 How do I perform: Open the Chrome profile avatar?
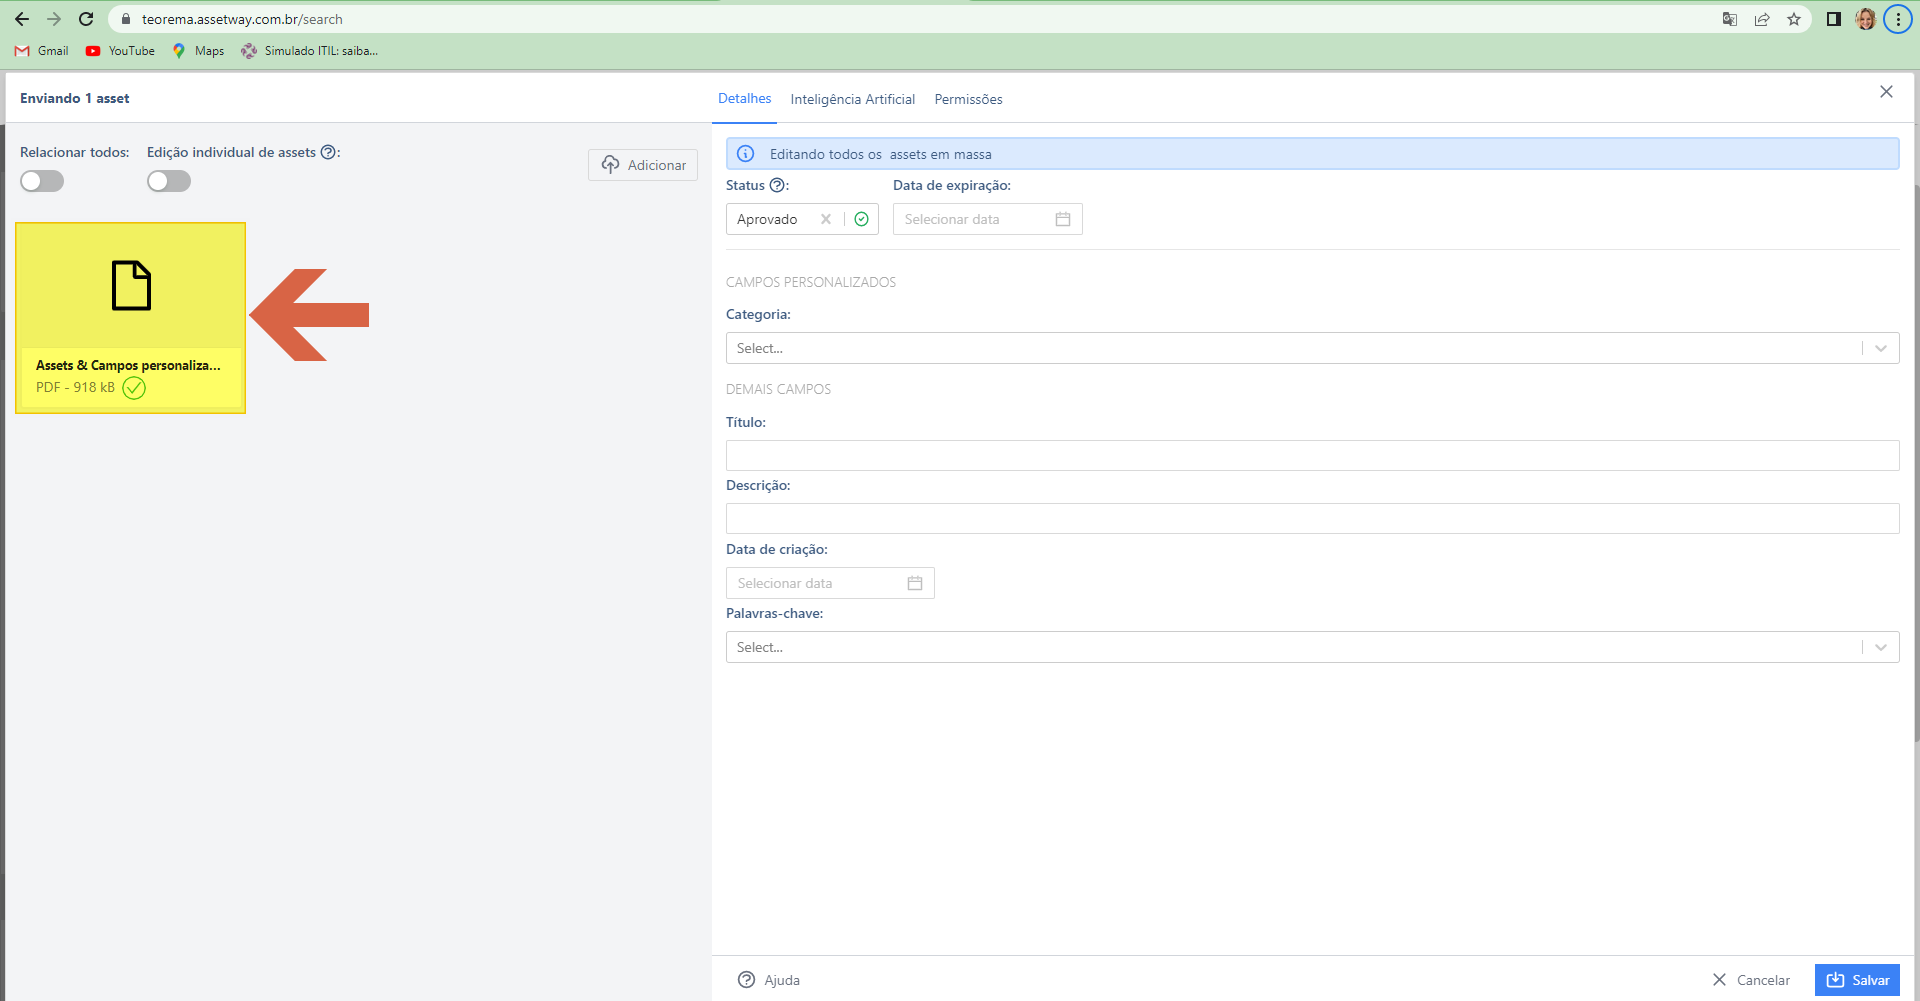[1866, 19]
